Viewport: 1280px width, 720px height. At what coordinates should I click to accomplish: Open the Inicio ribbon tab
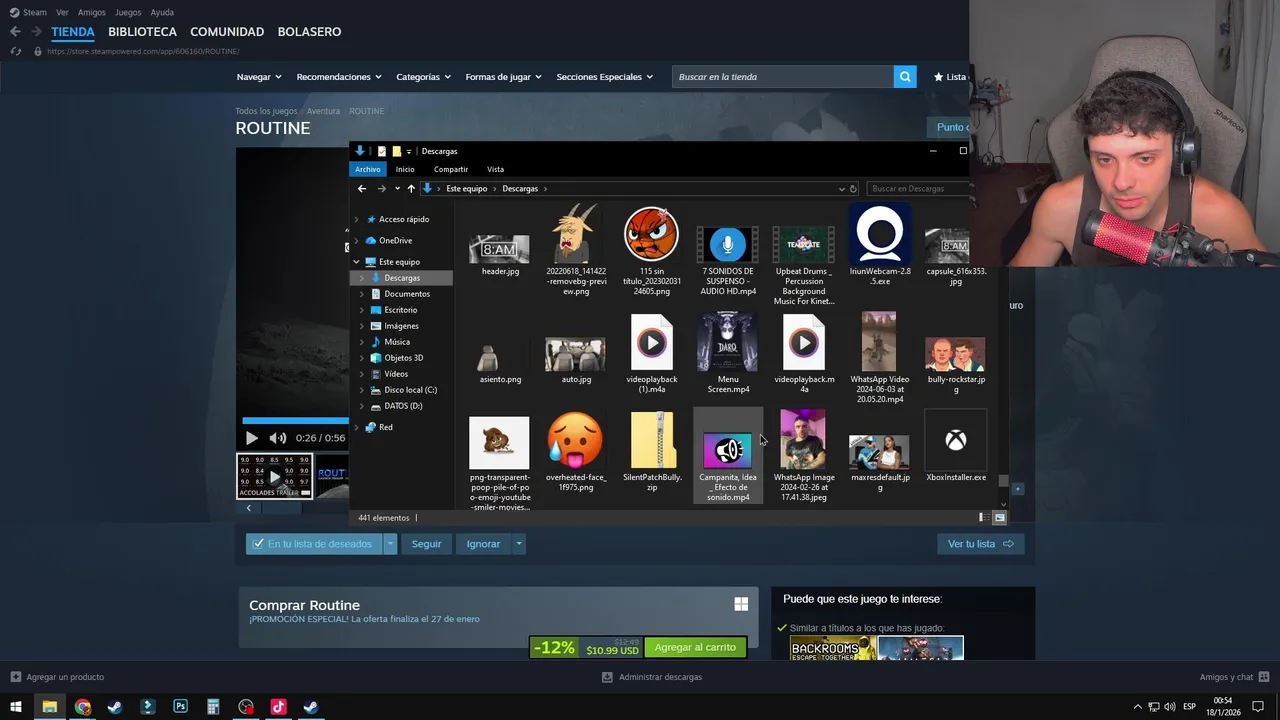tap(405, 169)
